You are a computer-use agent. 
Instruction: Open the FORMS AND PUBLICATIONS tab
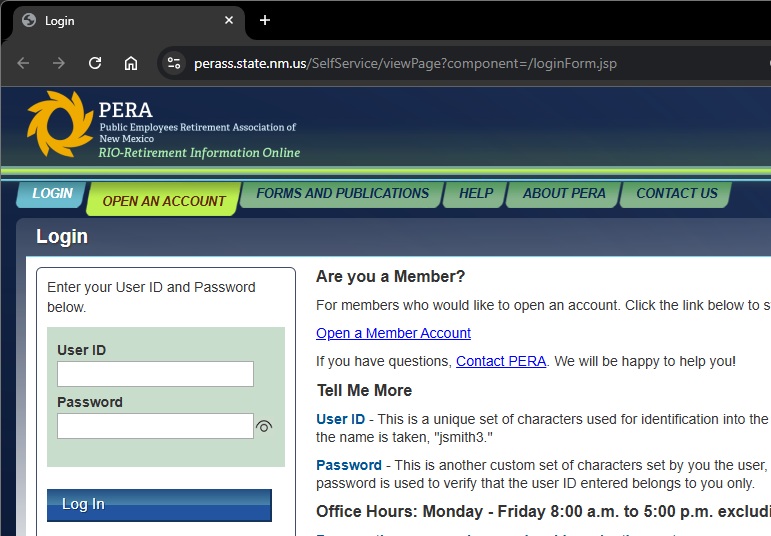click(x=342, y=194)
